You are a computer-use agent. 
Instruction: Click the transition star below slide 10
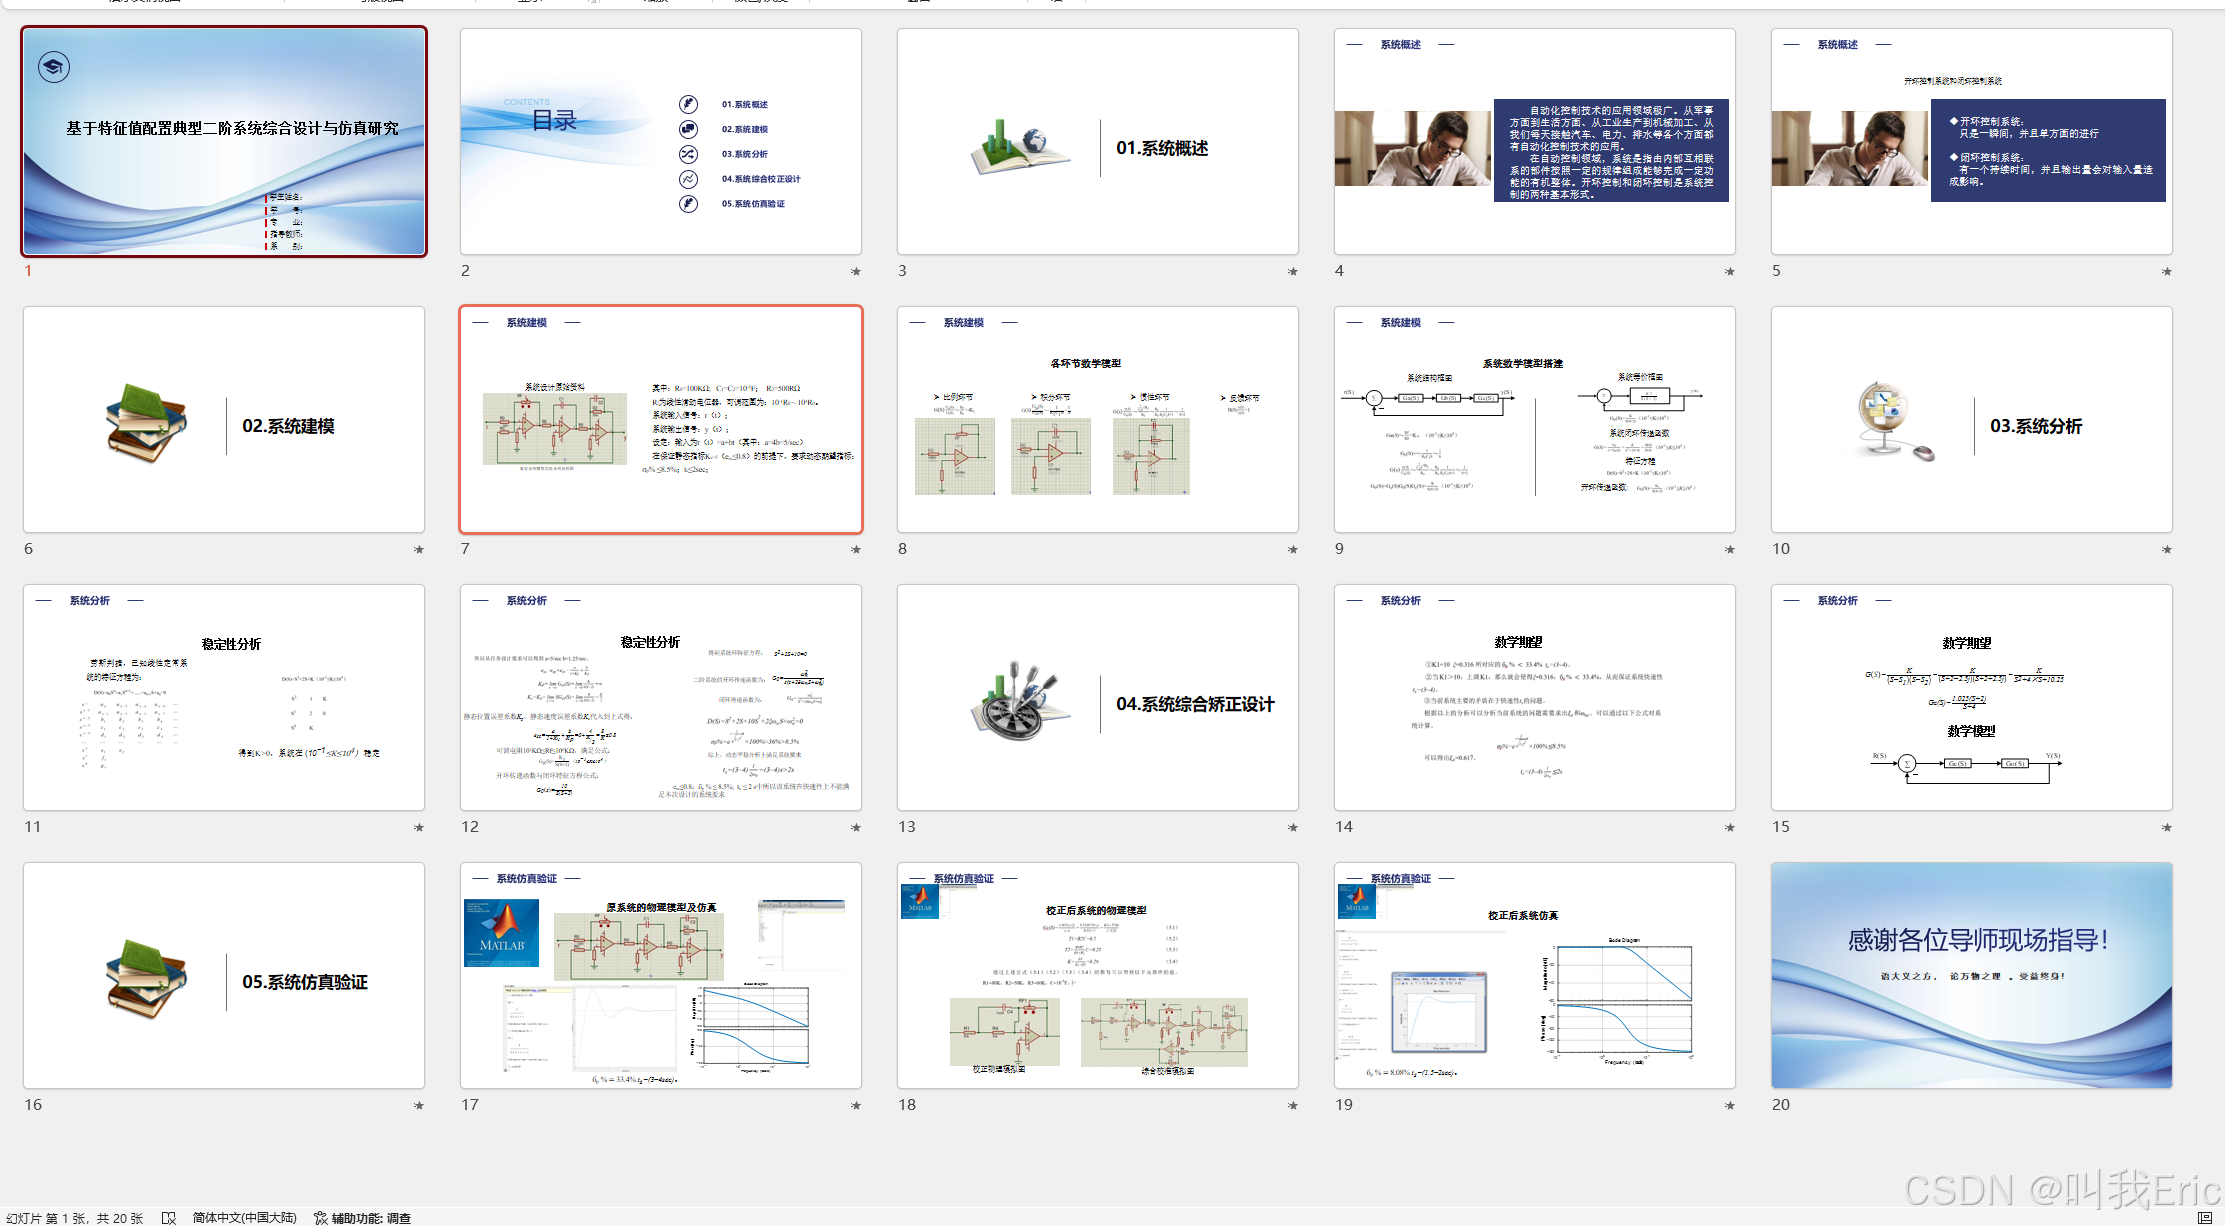[2166, 549]
